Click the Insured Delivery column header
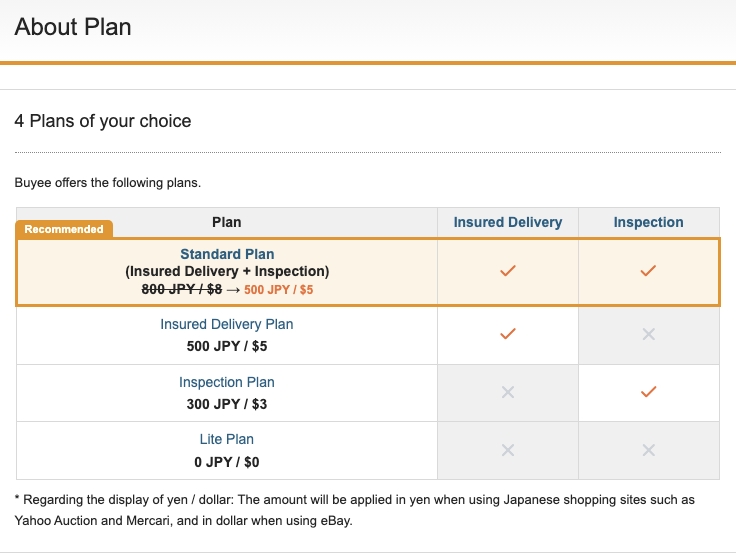Image resolution: width=736 pixels, height=554 pixels. tap(508, 222)
